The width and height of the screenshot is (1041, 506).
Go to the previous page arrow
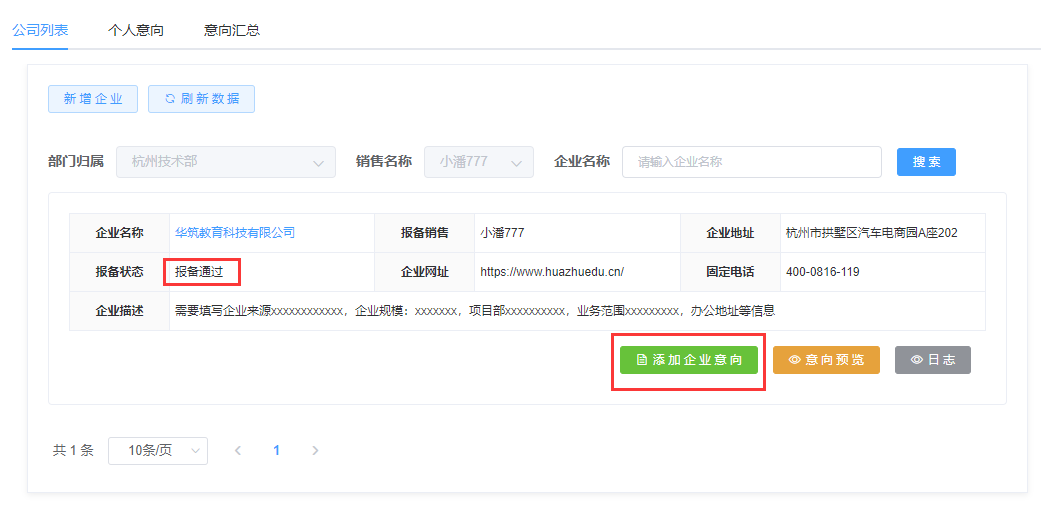coord(238,451)
